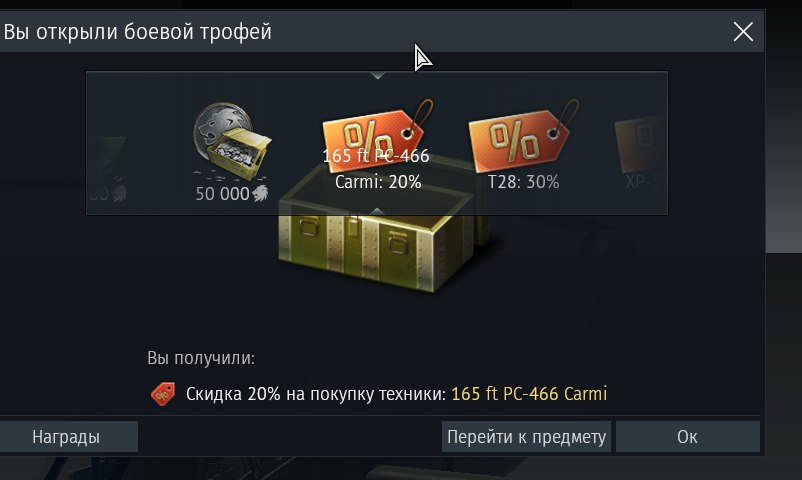Confirm with the Ок button

click(687, 437)
